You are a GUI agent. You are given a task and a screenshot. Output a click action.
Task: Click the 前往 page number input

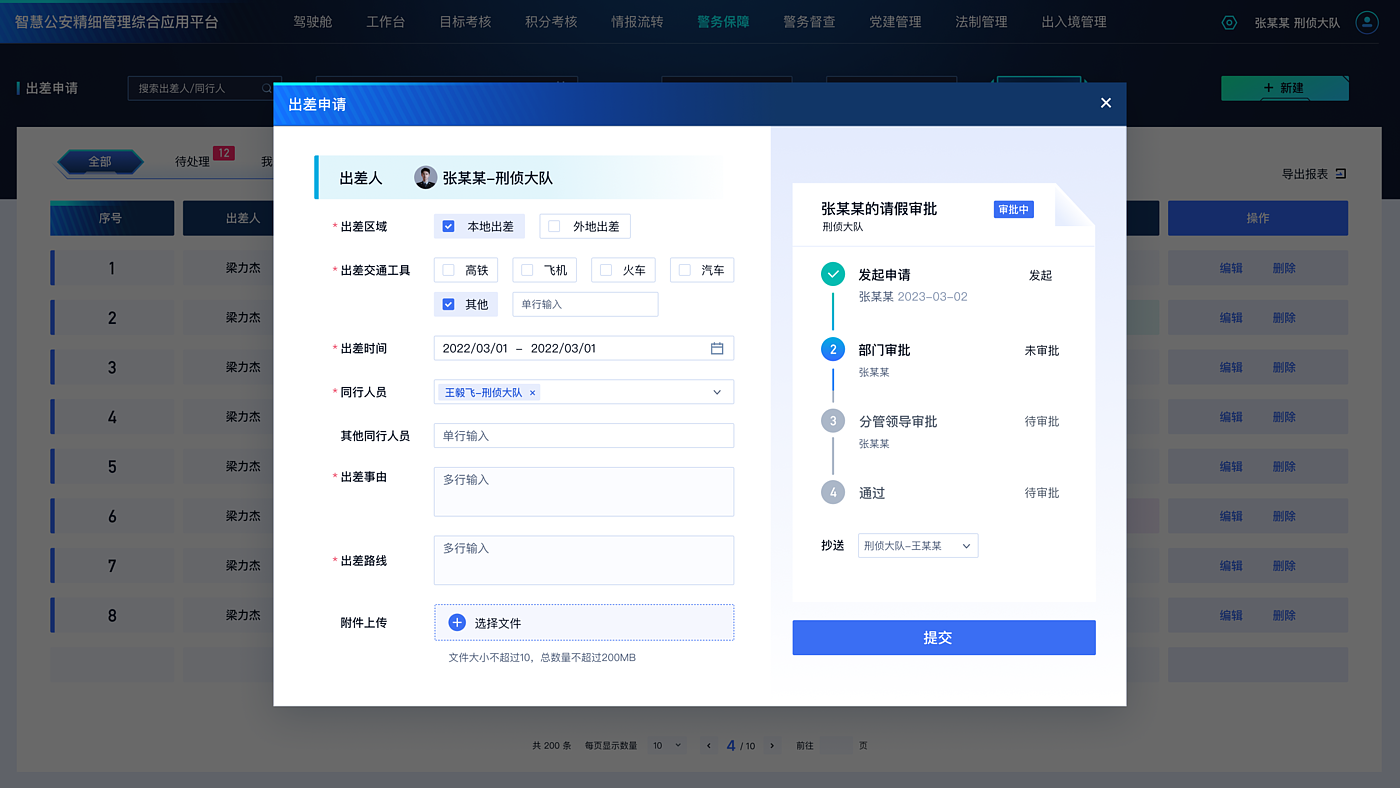point(836,745)
